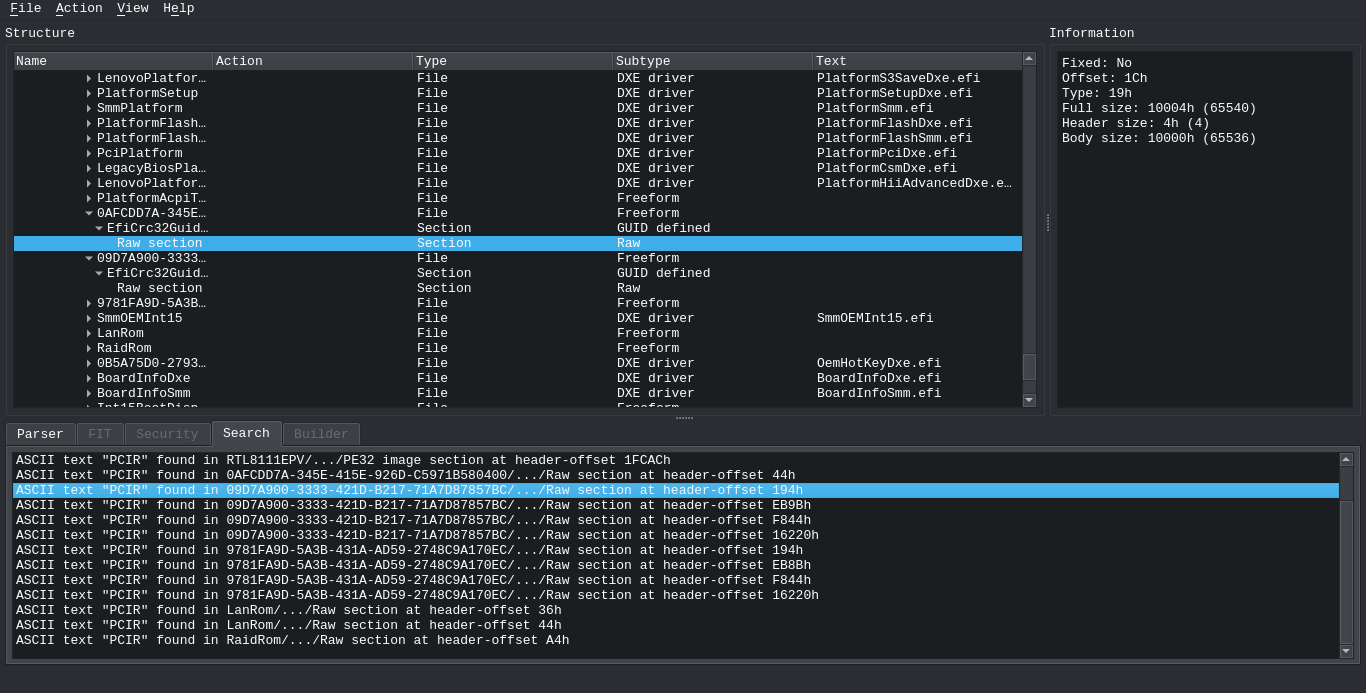The height and width of the screenshot is (693, 1366).
Task: Open the Action menu
Action: [79, 9]
